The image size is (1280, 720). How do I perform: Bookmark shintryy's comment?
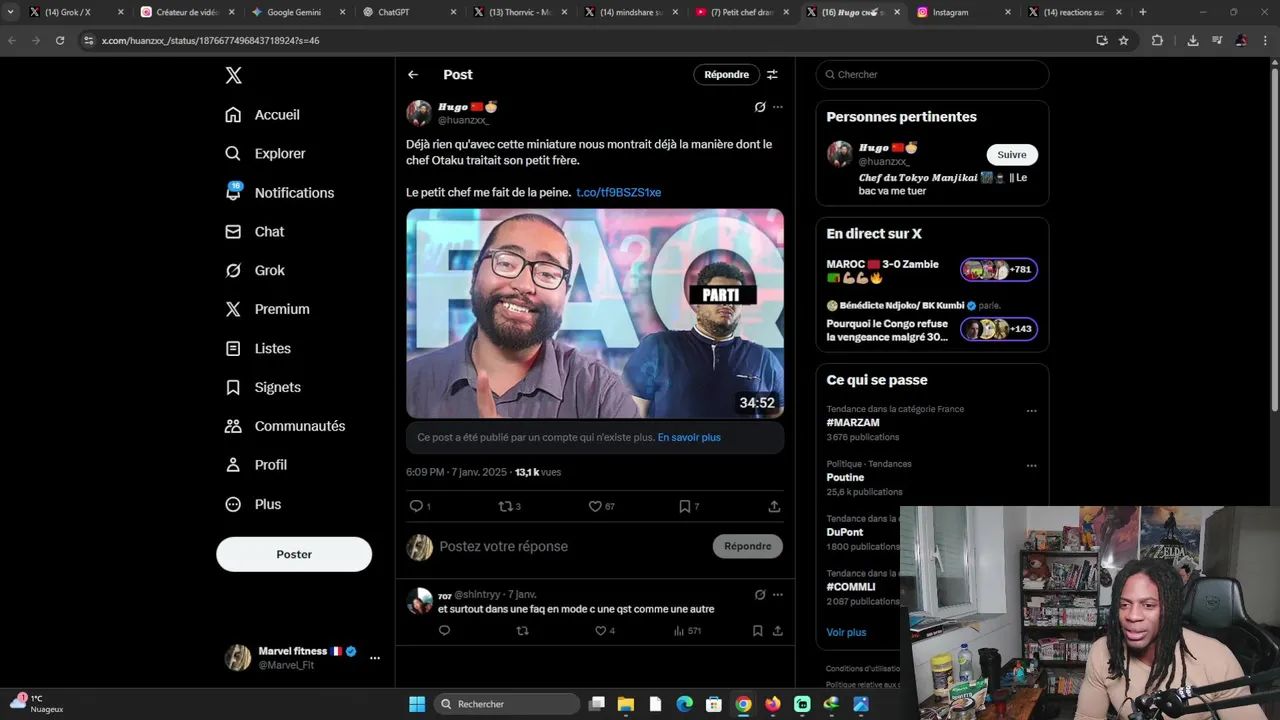coord(757,631)
